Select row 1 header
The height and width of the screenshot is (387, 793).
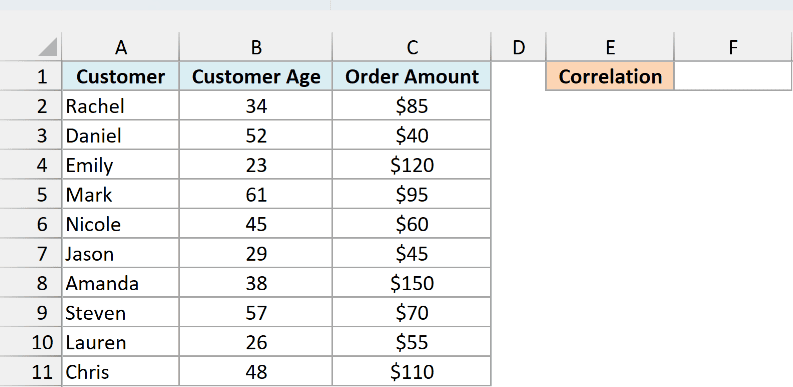[x=31, y=76]
